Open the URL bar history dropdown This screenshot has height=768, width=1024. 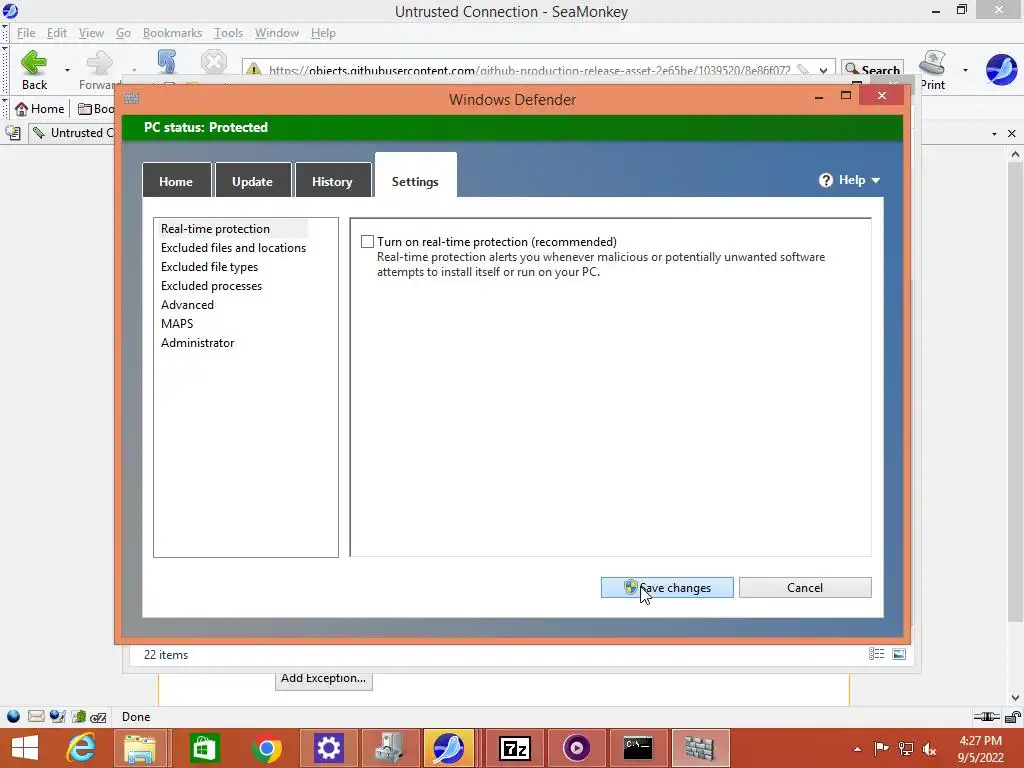[824, 70]
